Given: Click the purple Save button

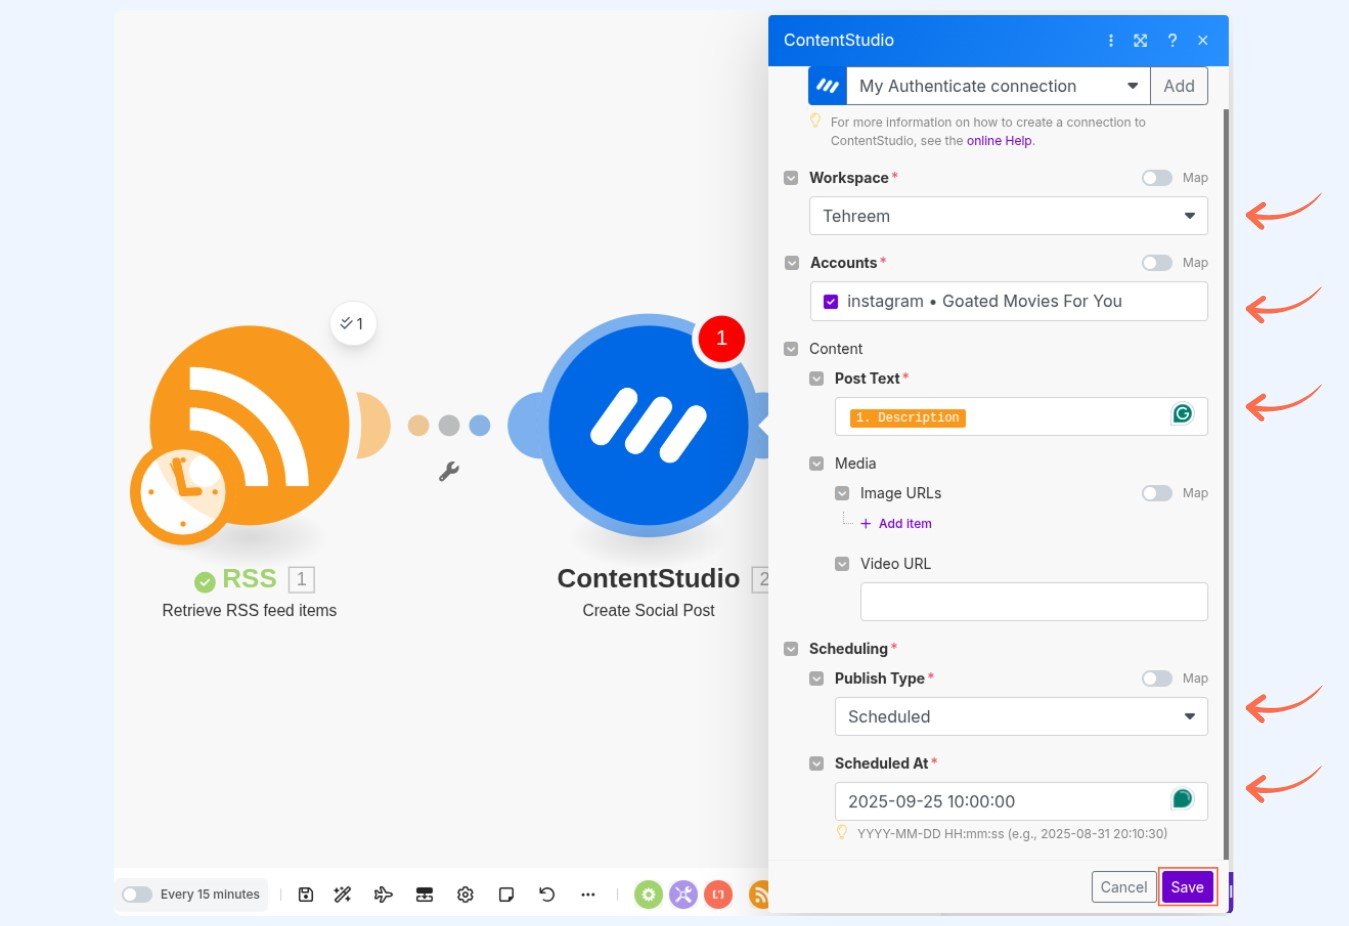Looking at the screenshot, I should pos(1187,887).
